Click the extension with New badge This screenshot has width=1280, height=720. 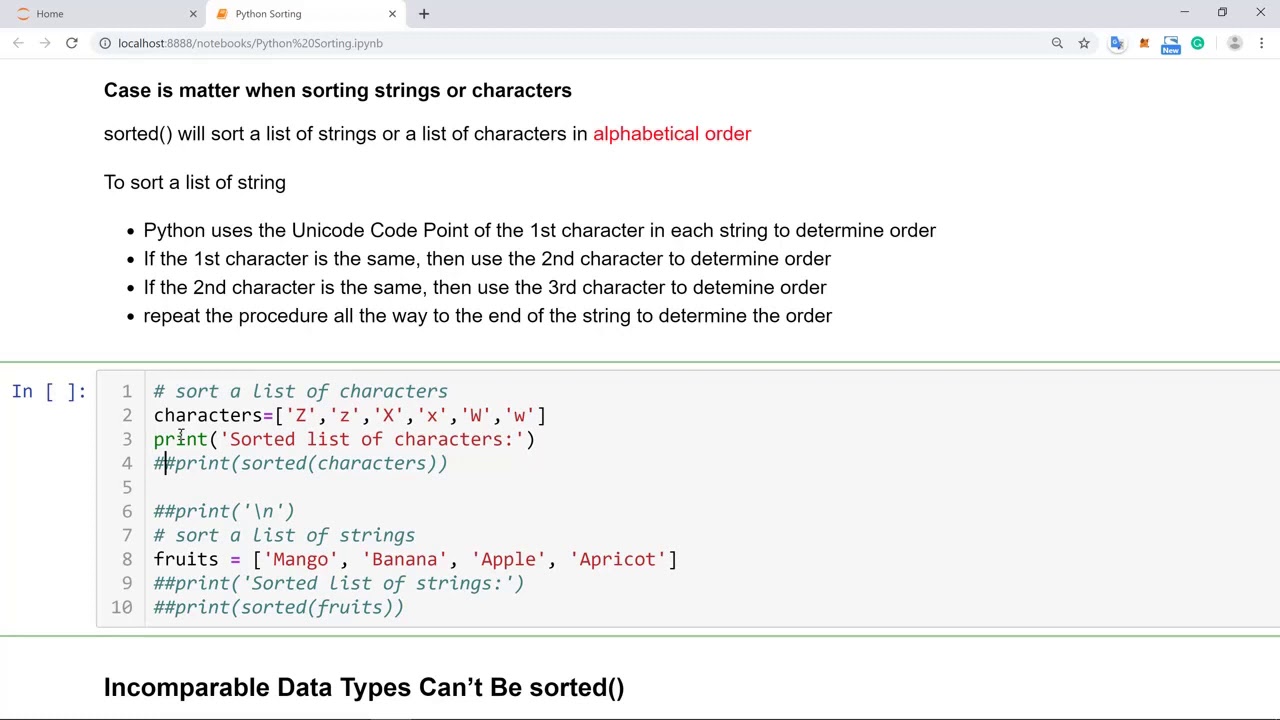1171,44
